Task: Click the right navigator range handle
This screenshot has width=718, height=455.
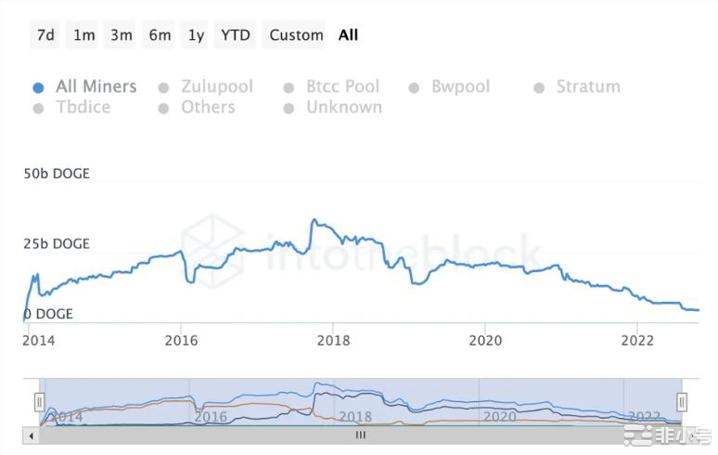Action: pyautogui.click(x=681, y=402)
